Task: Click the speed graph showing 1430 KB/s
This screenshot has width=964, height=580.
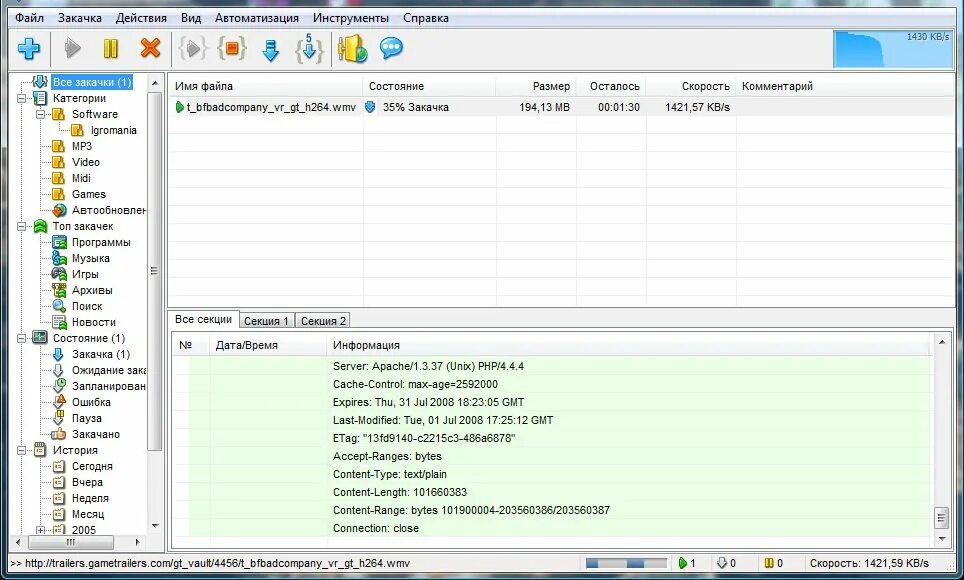Action: [x=893, y=49]
